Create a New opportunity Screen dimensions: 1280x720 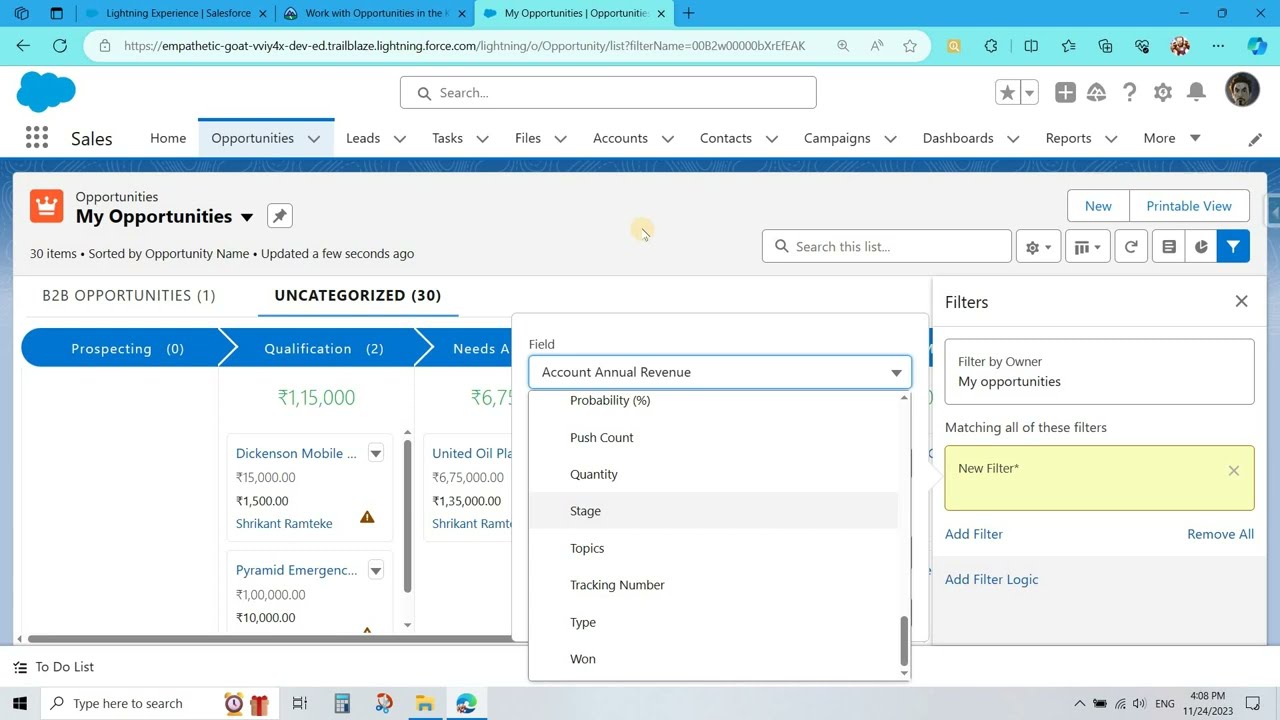pos(1098,206)
